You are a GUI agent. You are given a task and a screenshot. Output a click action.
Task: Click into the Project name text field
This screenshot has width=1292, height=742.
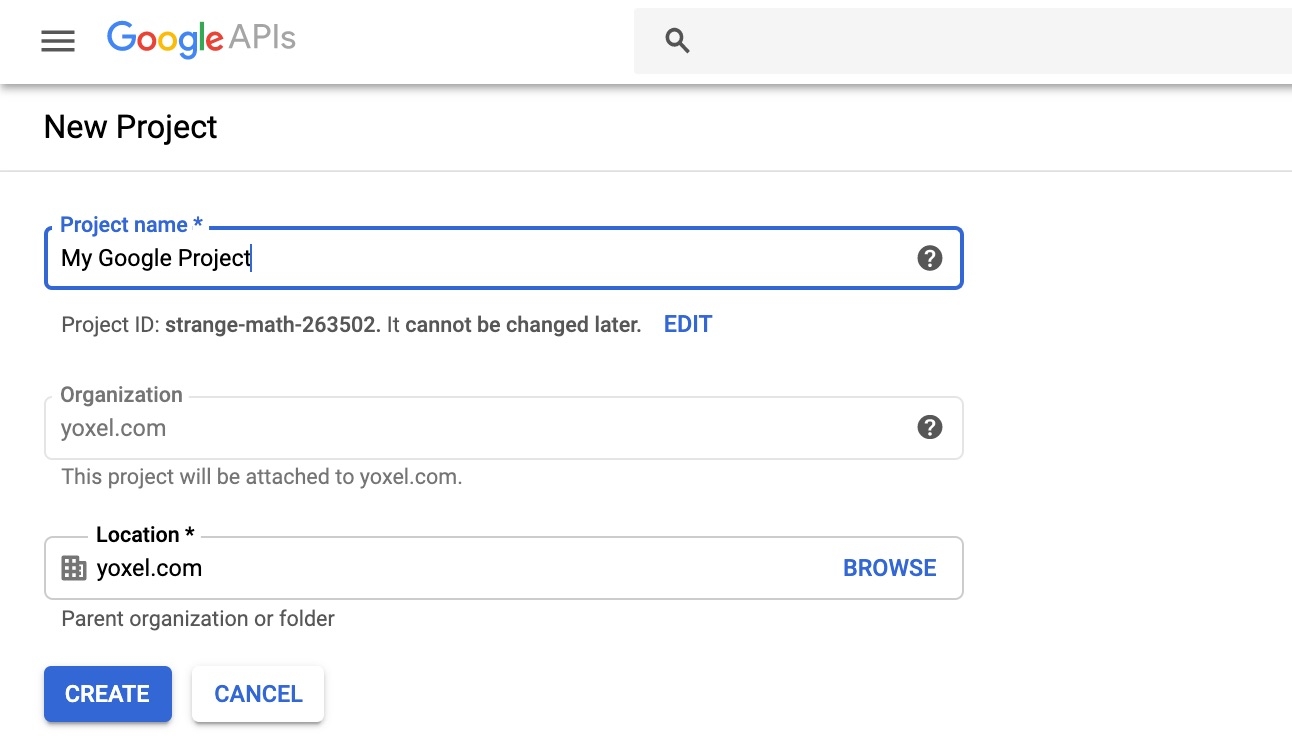pos(480,259)
